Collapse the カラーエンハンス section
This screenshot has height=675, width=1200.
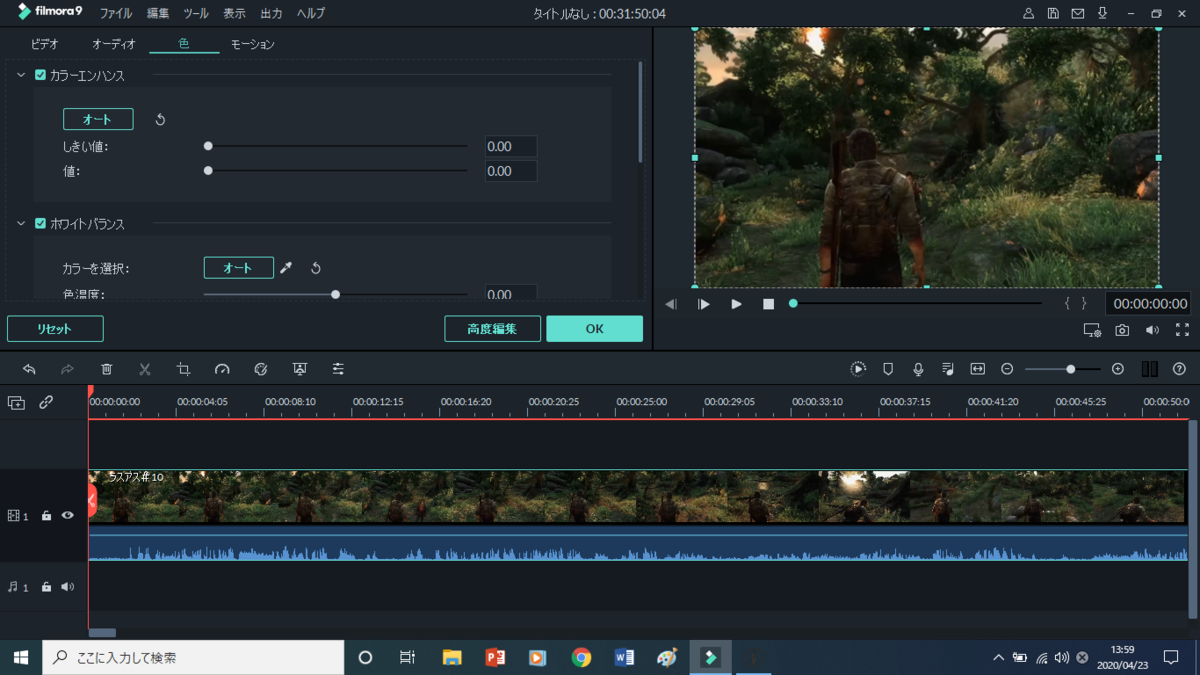point(21,75)
